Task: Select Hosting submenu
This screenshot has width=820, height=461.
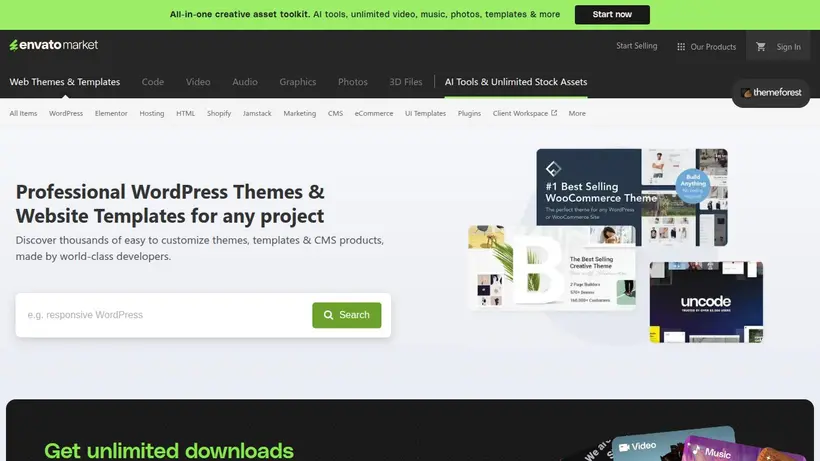Action: point(152,113)
